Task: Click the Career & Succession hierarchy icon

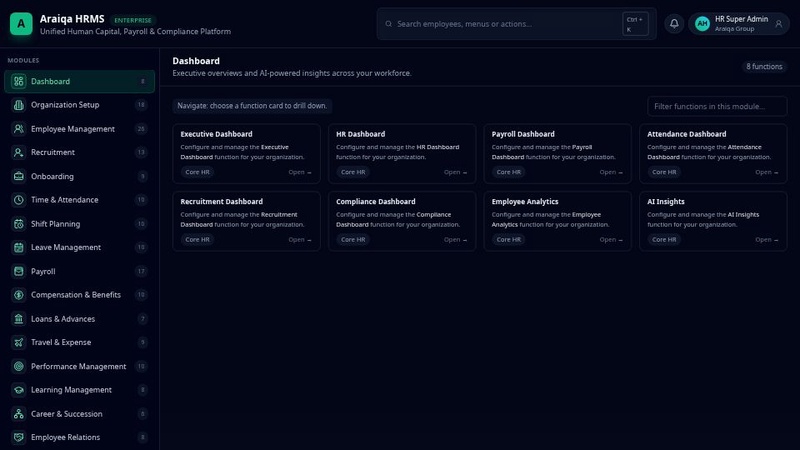Action: (x=19, y=414)
